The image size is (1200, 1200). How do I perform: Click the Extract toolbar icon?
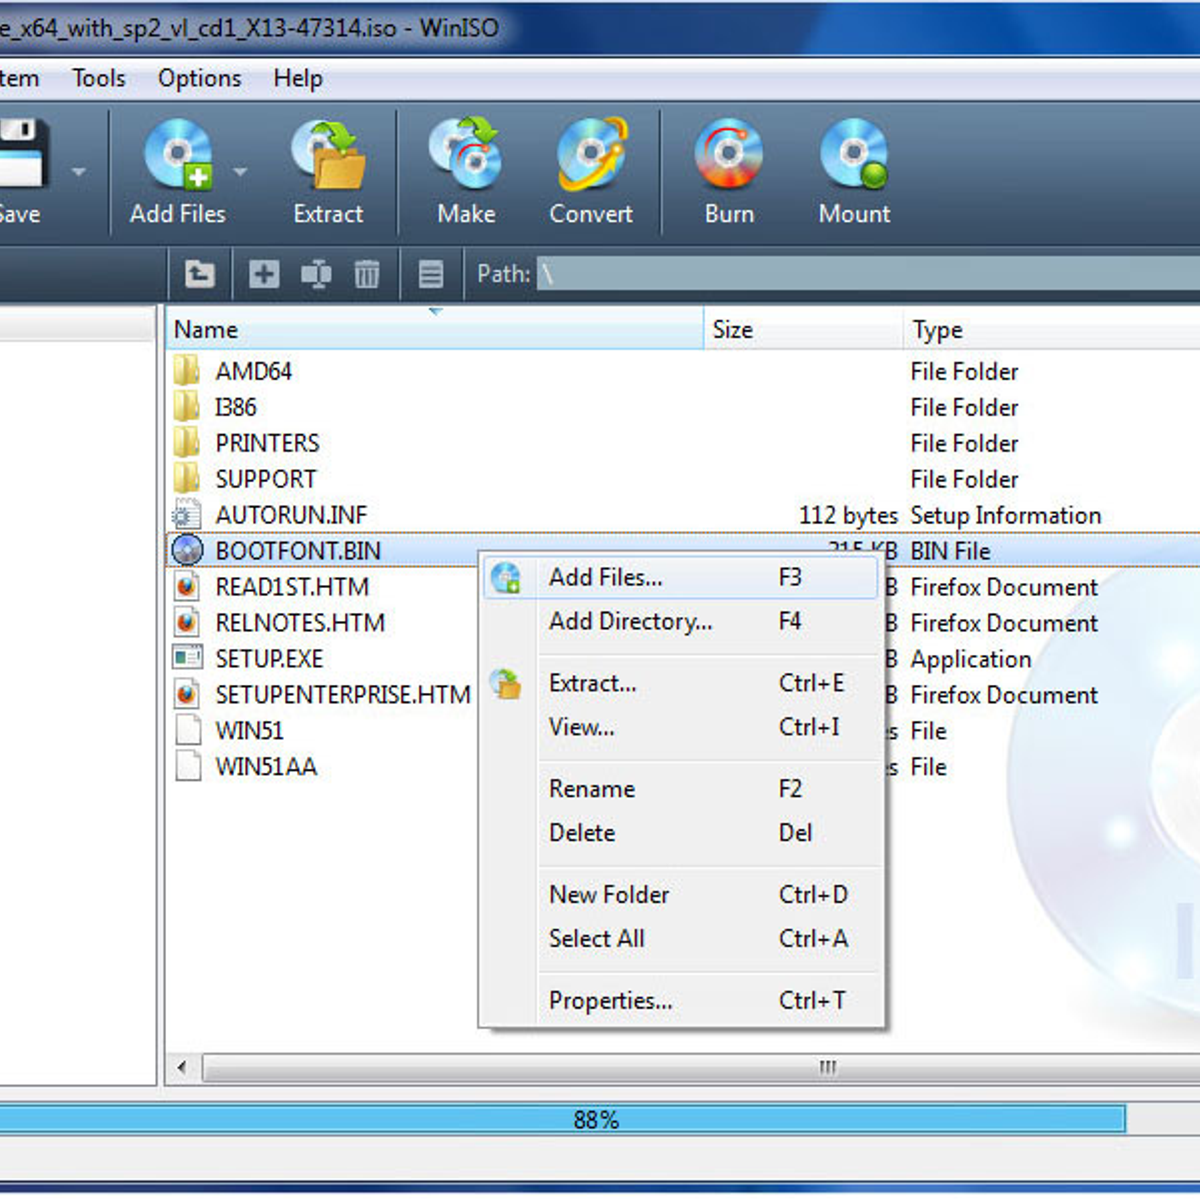(328, 156)
